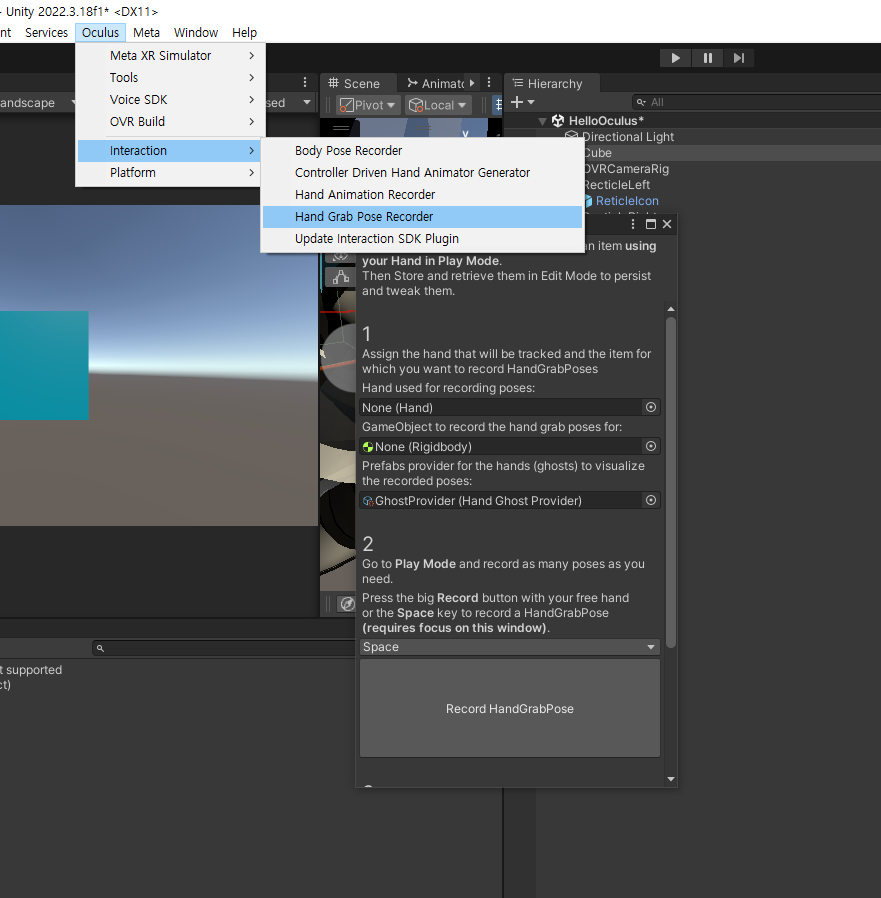The image size is (881, 898).
Task: Switch to the Animator tab
Action: pyautogui.click(x=435, y=84)
